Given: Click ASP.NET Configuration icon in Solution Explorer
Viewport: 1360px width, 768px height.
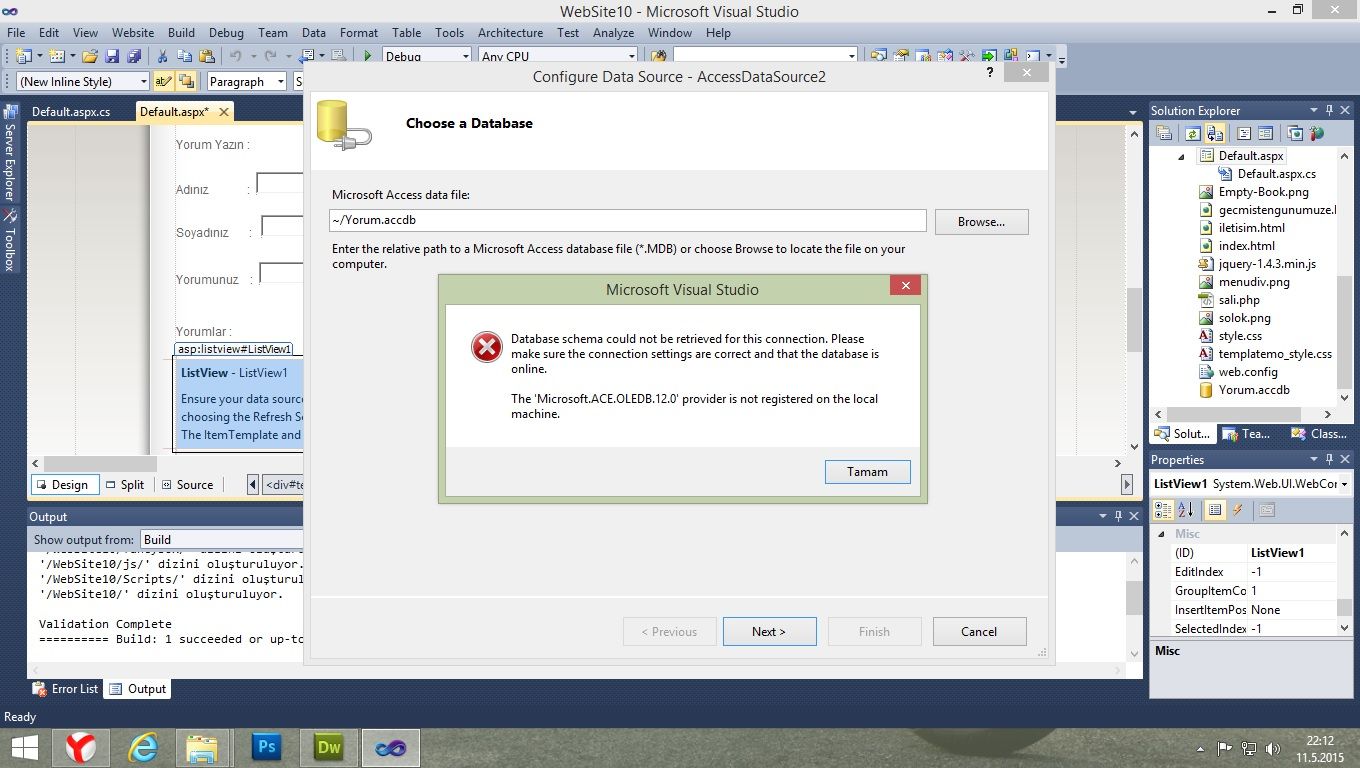Looking at the screenshot, I should click(1316, 133).
